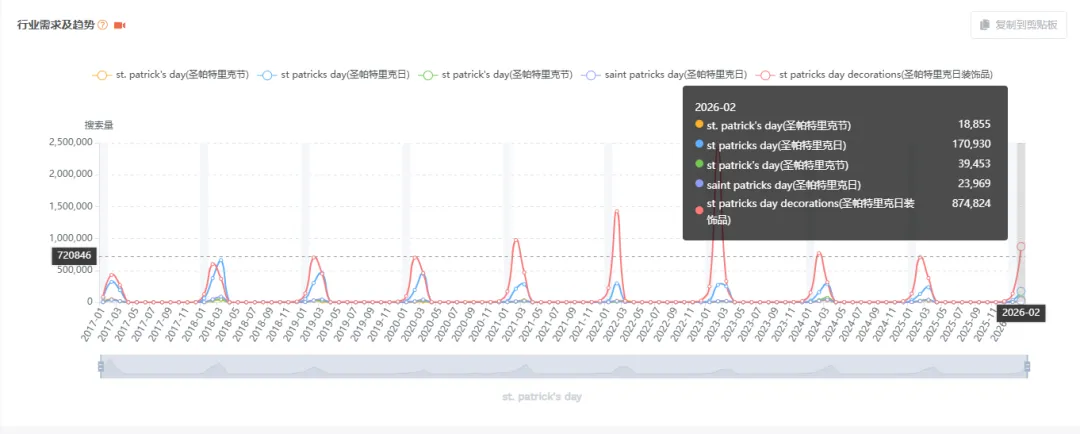Toggle the orange st. patrick's day legend series
1080x434 pixels.
tap(170, 74)
